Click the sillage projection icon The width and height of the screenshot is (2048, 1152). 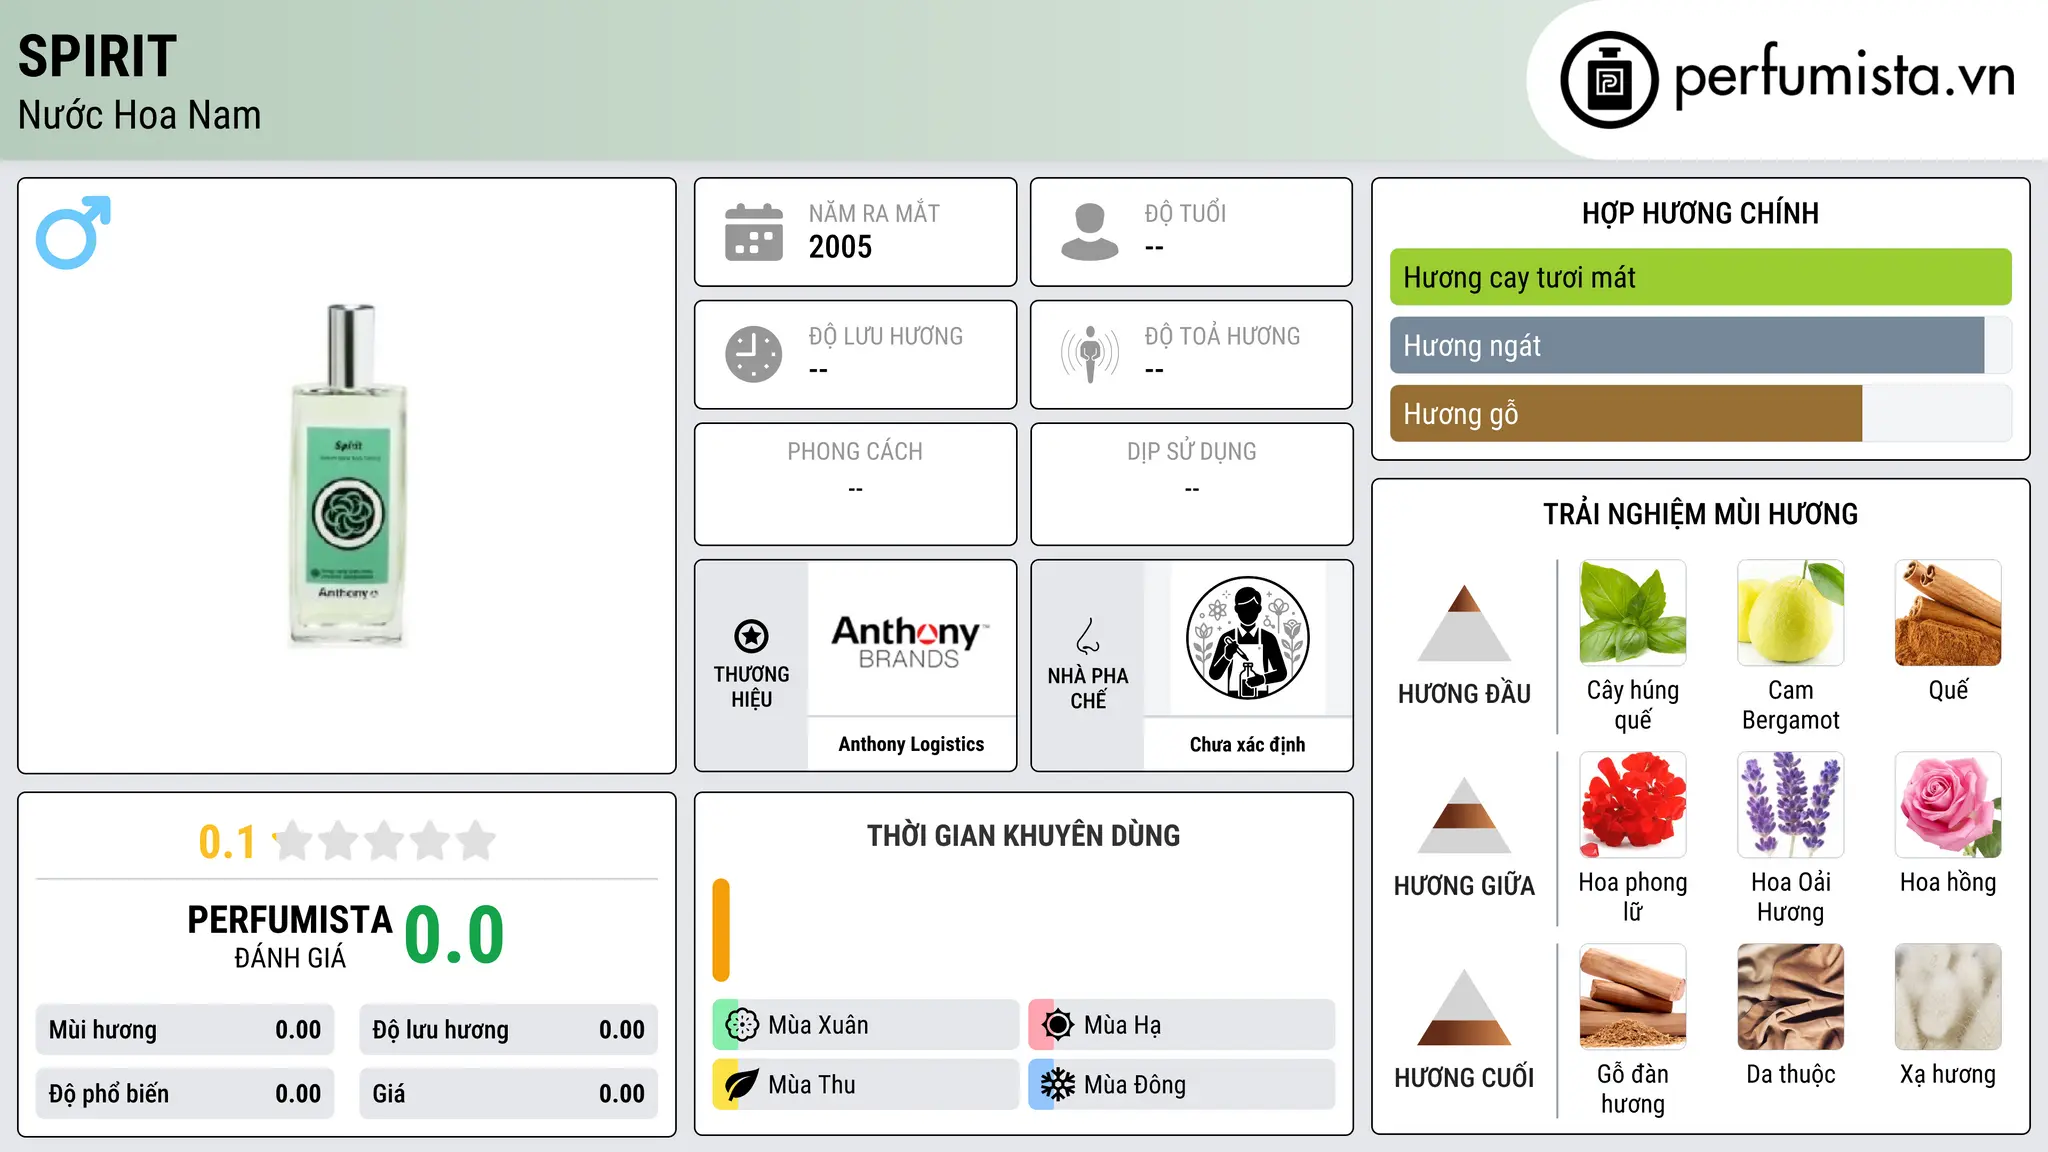1090,354
